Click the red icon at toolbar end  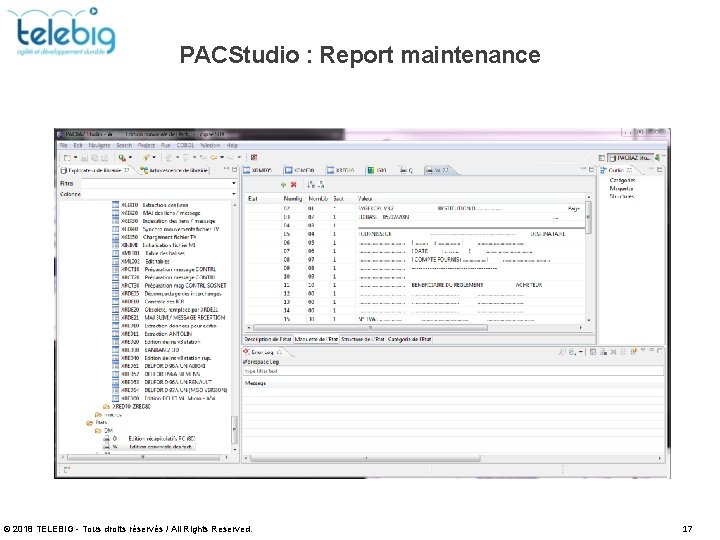click(253, 158)
